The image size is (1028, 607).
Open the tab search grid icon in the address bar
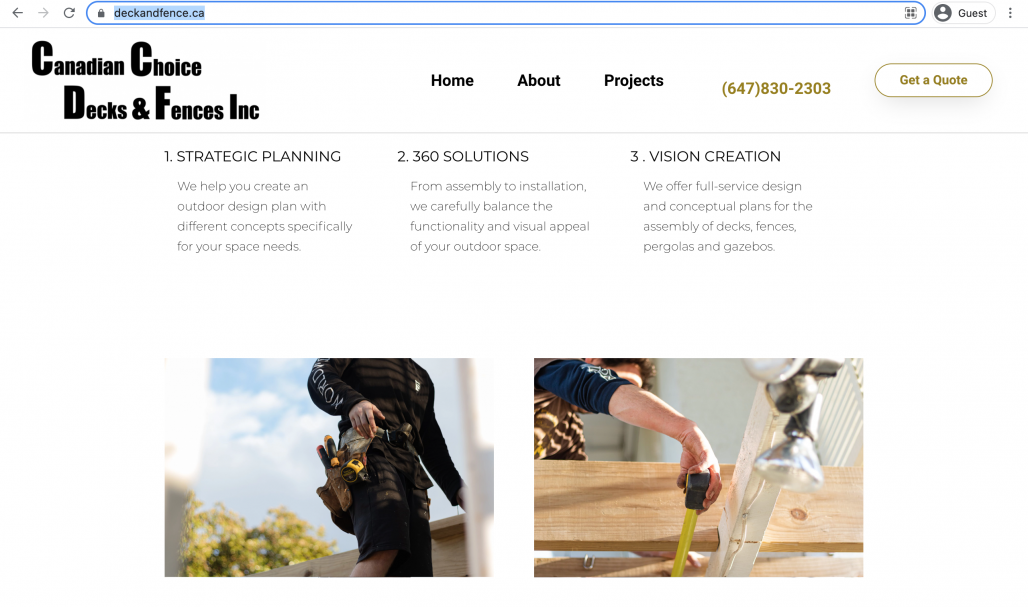point(911,13)
